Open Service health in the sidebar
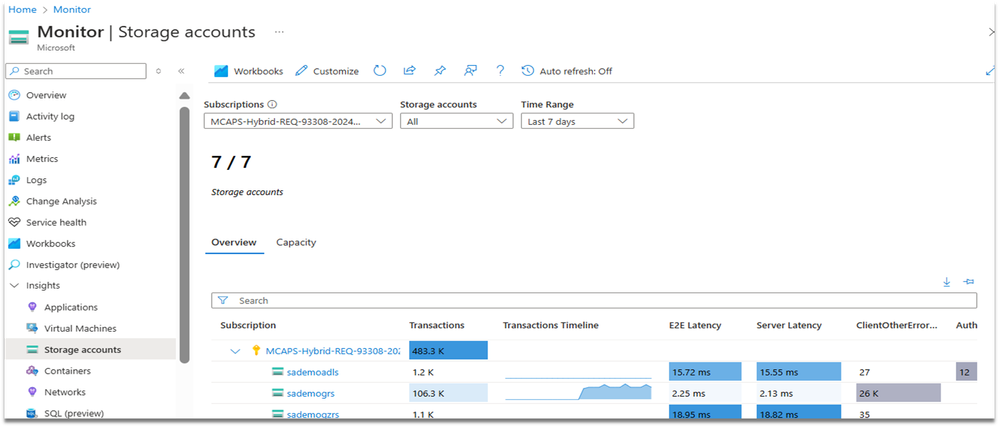Viewport: 999px width, 427px height. [x=56, y=222]
